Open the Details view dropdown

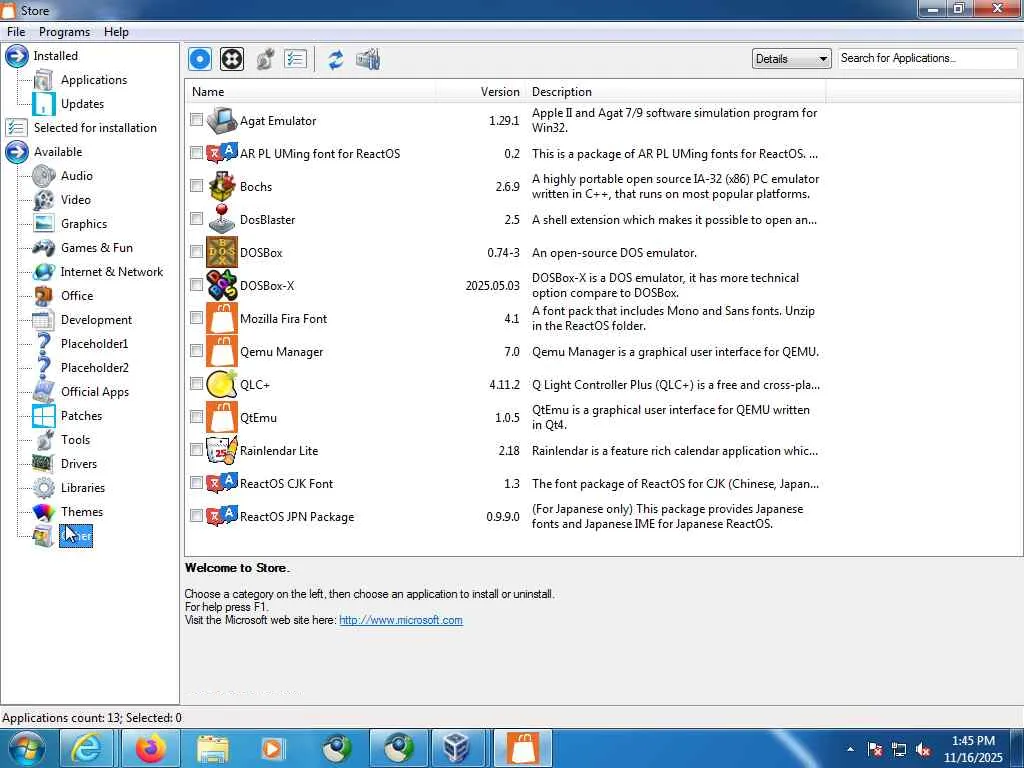click(x=791, y=59)
